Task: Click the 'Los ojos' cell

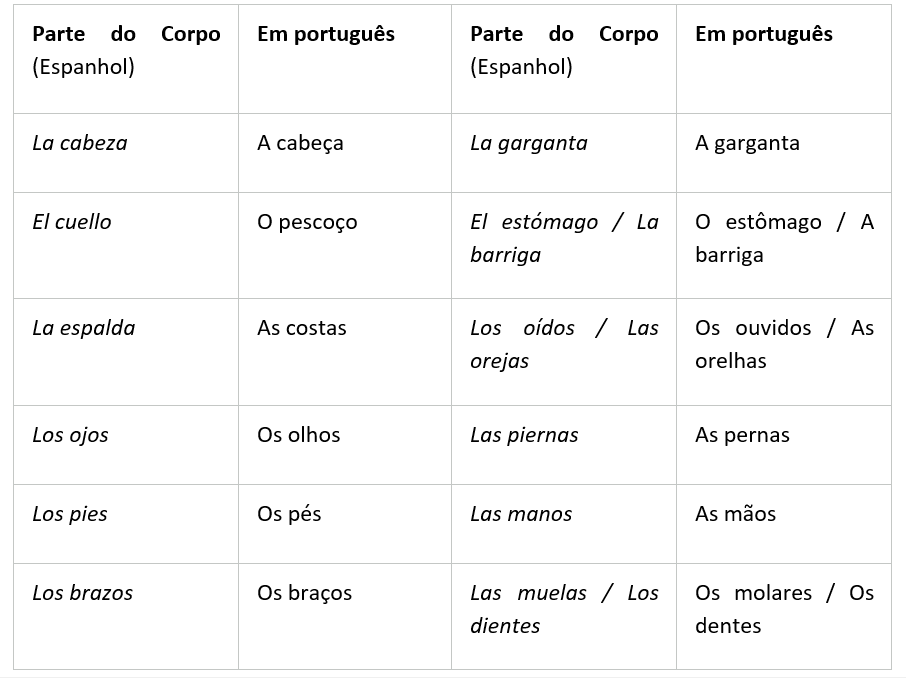Action: tap(126, 445)
